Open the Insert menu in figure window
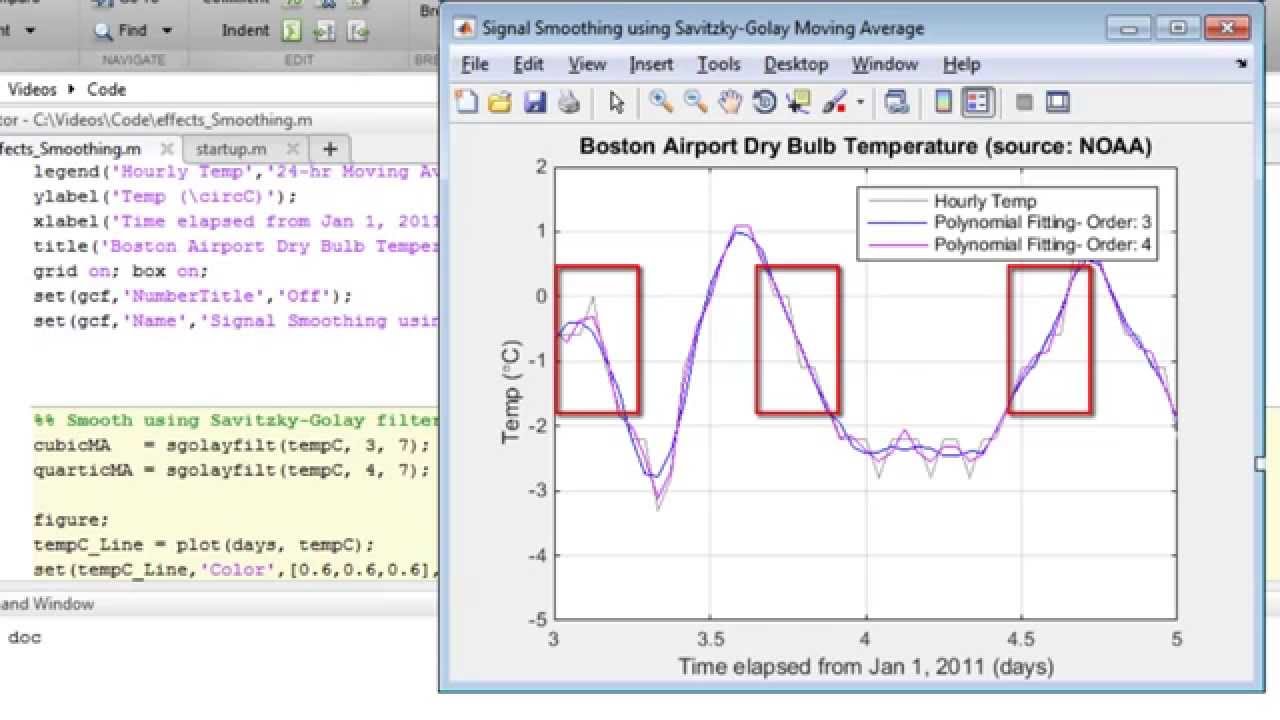Viewport: 1280px width, 720px height. click(x=651, y=64)
